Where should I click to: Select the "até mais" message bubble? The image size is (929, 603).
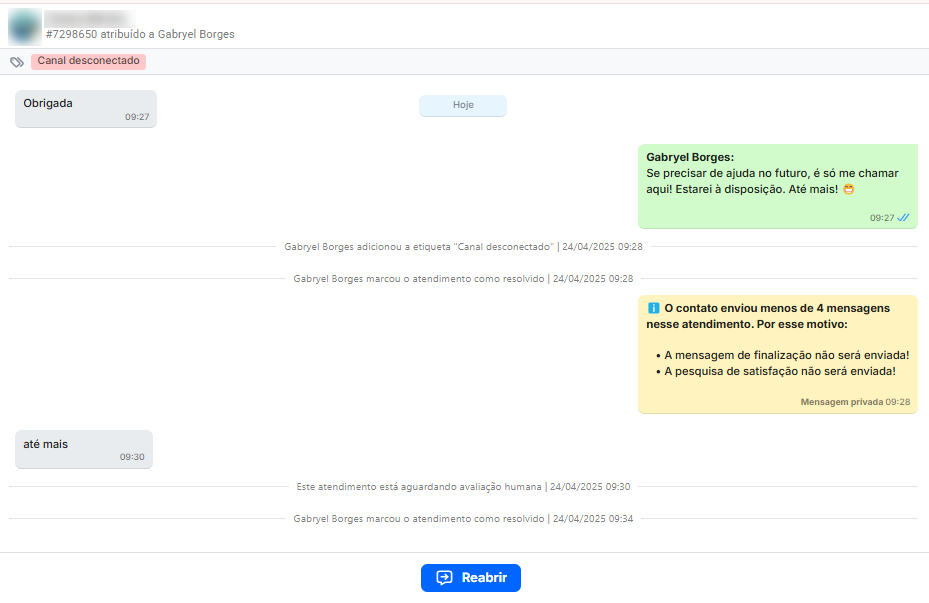point(83,449)
